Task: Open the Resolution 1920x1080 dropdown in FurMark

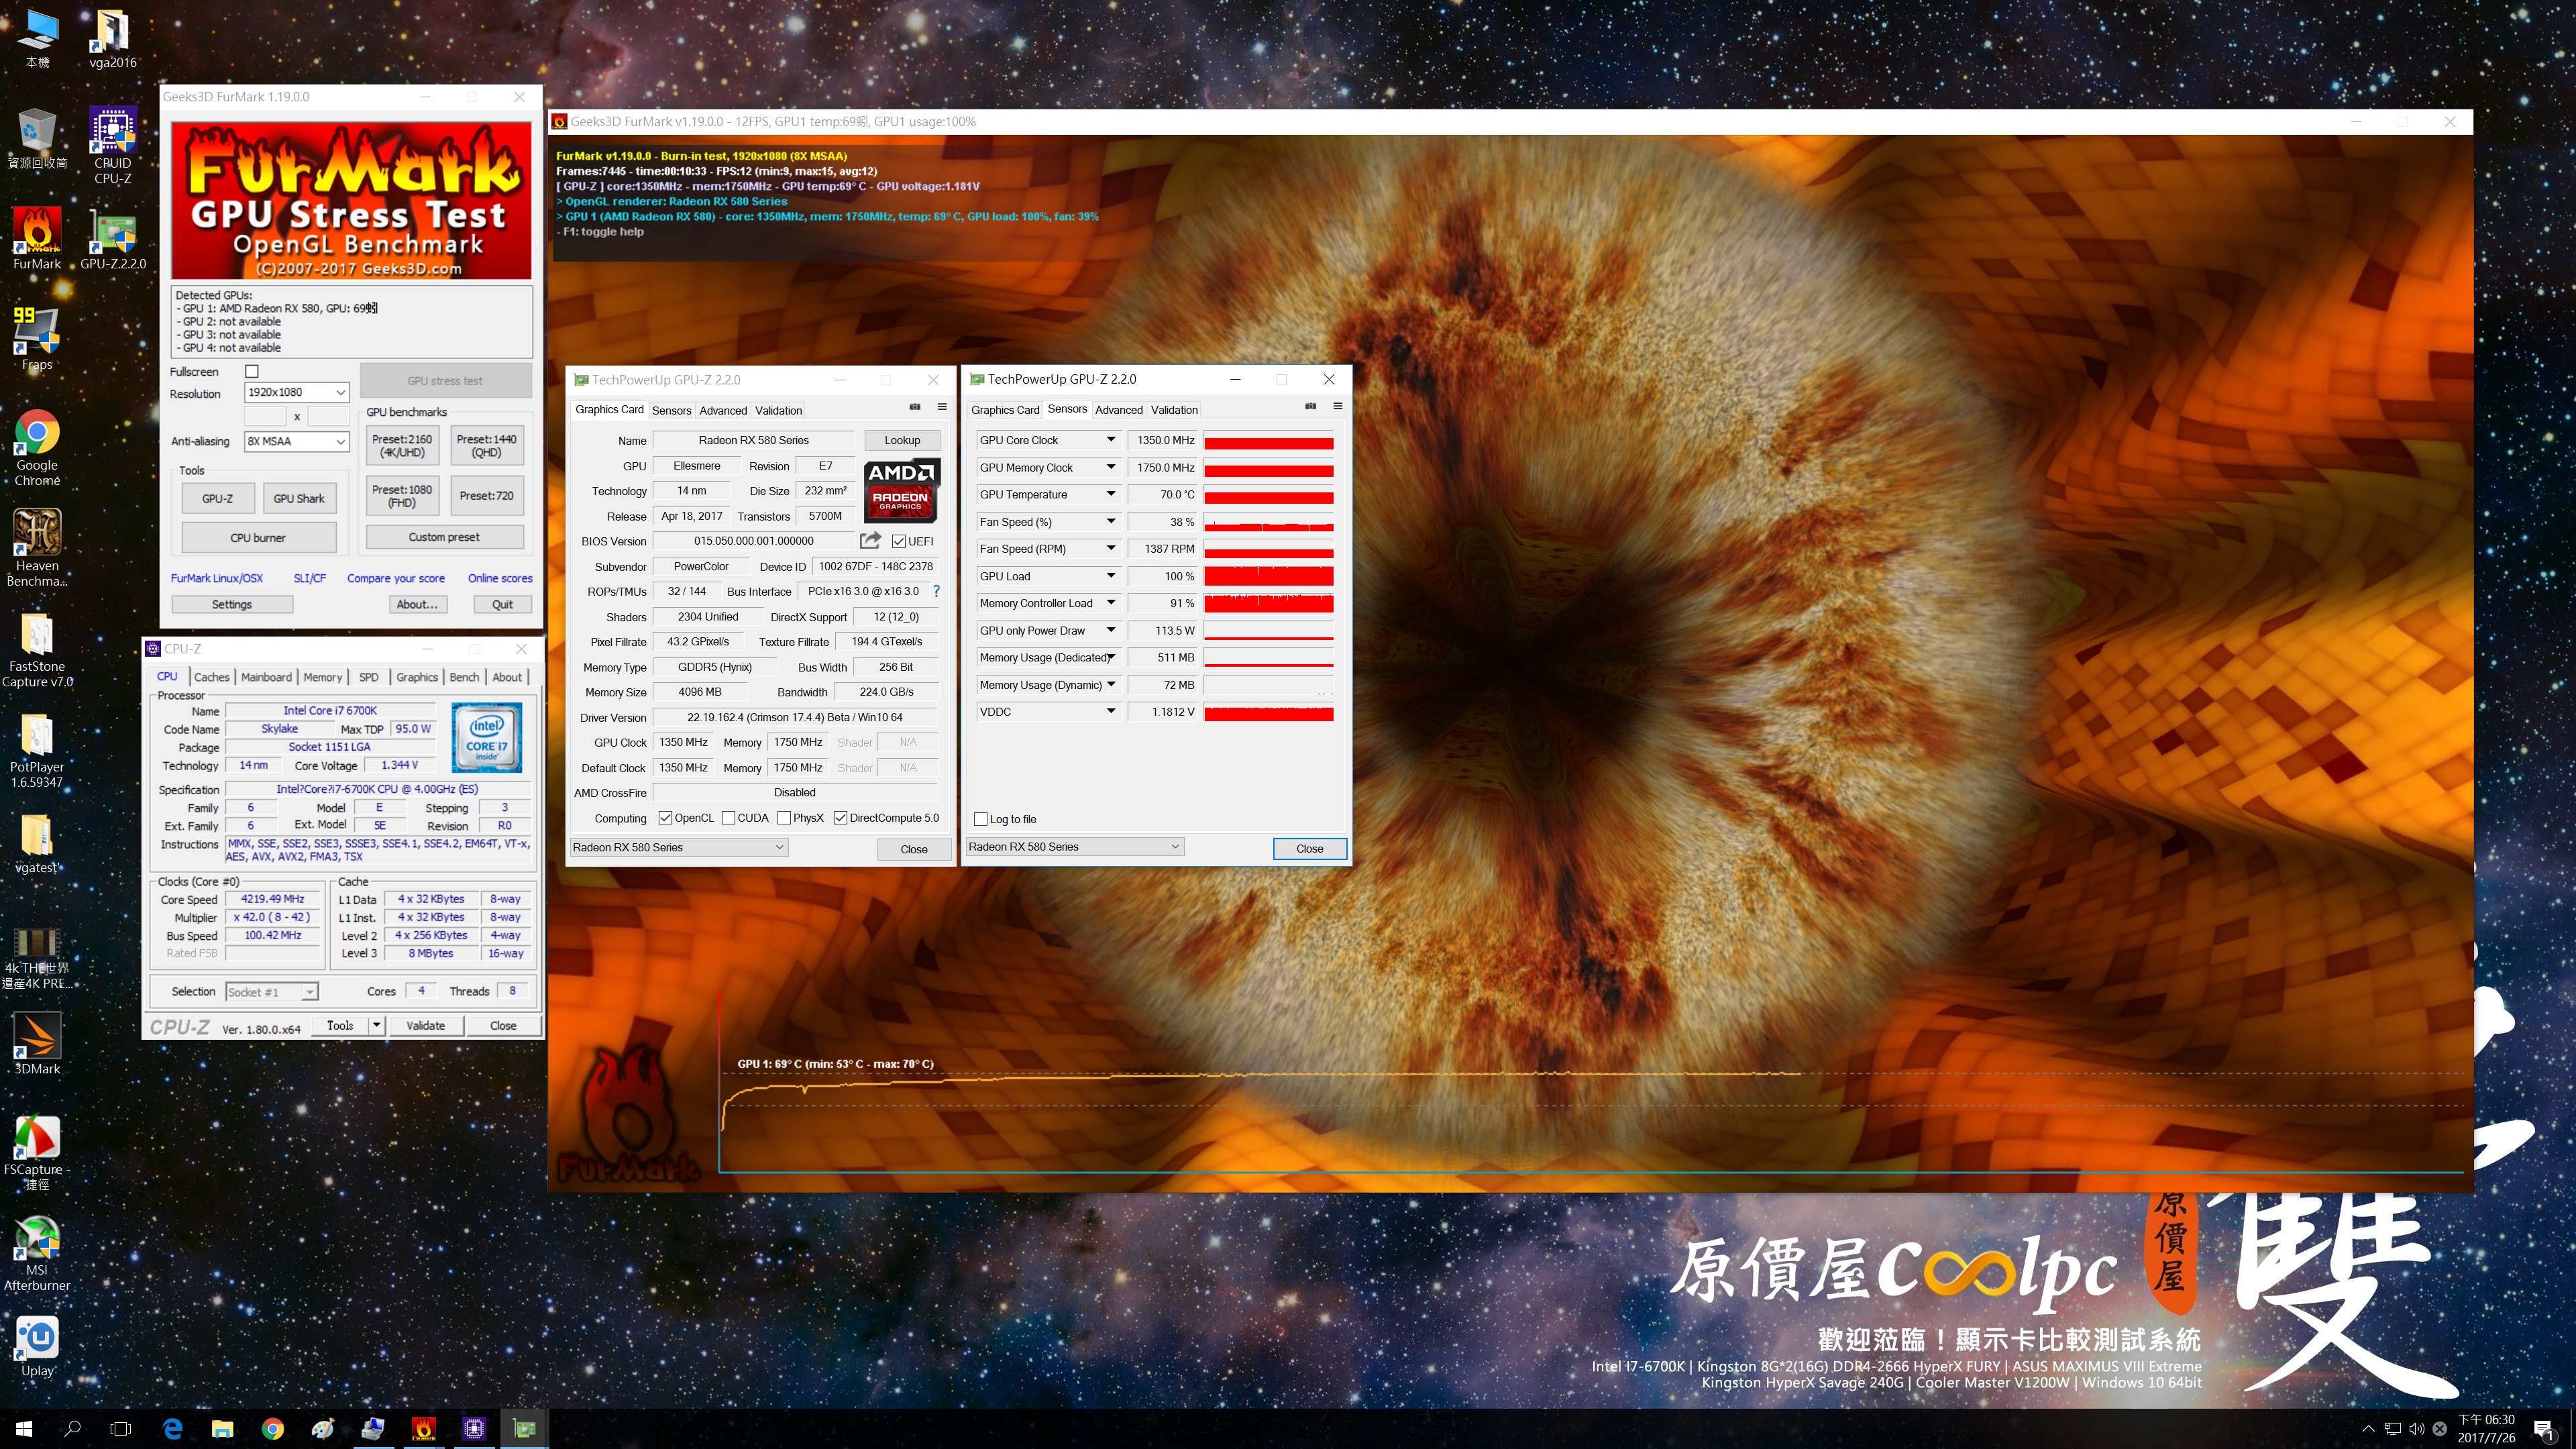Action: [297, 392]
